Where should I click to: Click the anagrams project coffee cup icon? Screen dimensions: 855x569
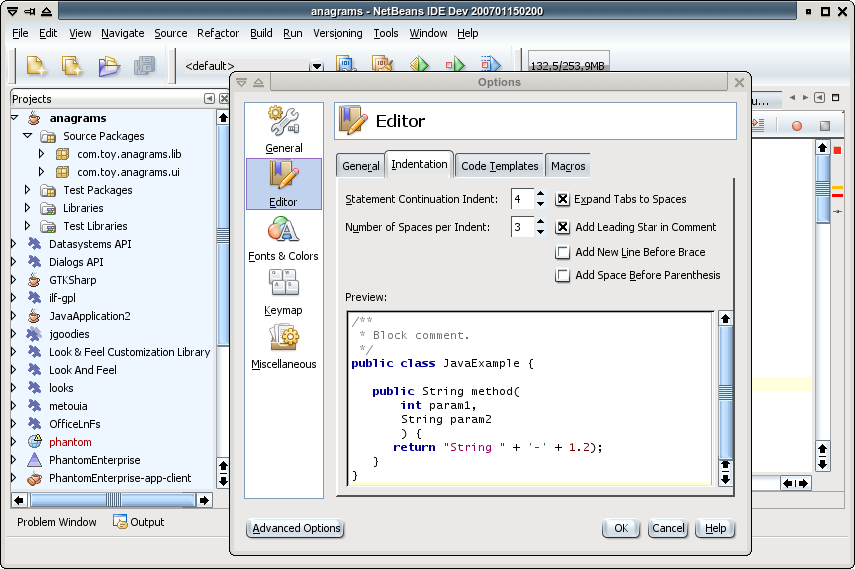pos(34,118)
